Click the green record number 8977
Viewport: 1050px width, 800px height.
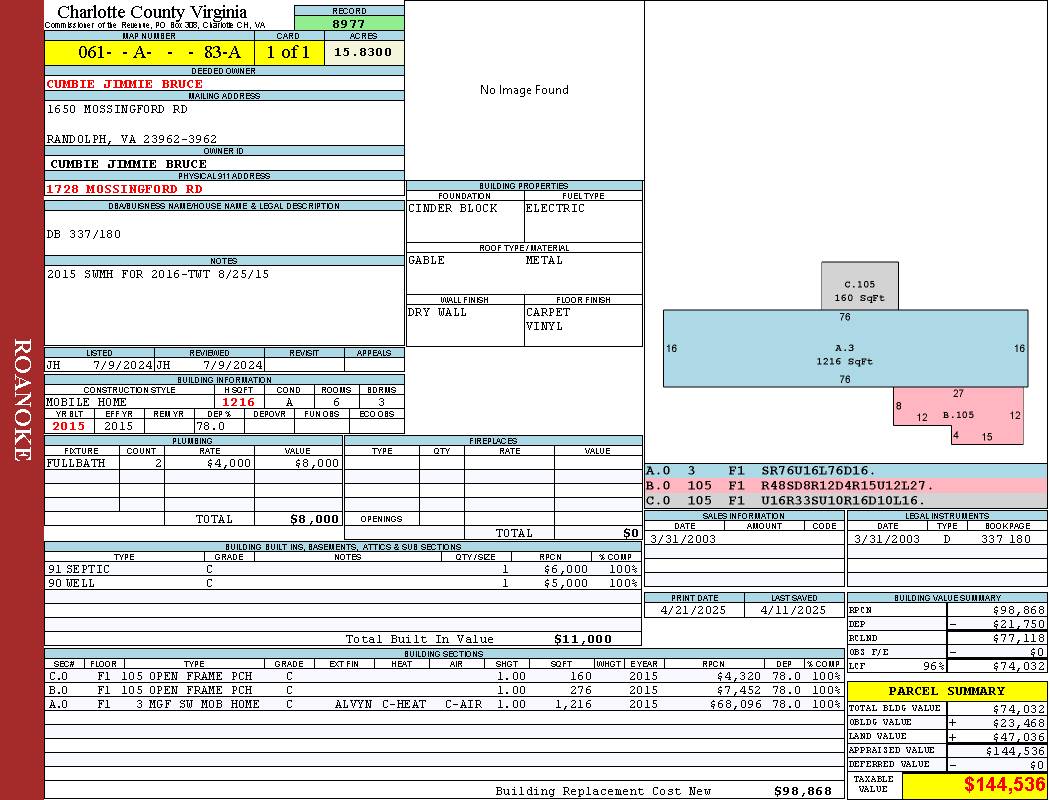click(349, 24)
